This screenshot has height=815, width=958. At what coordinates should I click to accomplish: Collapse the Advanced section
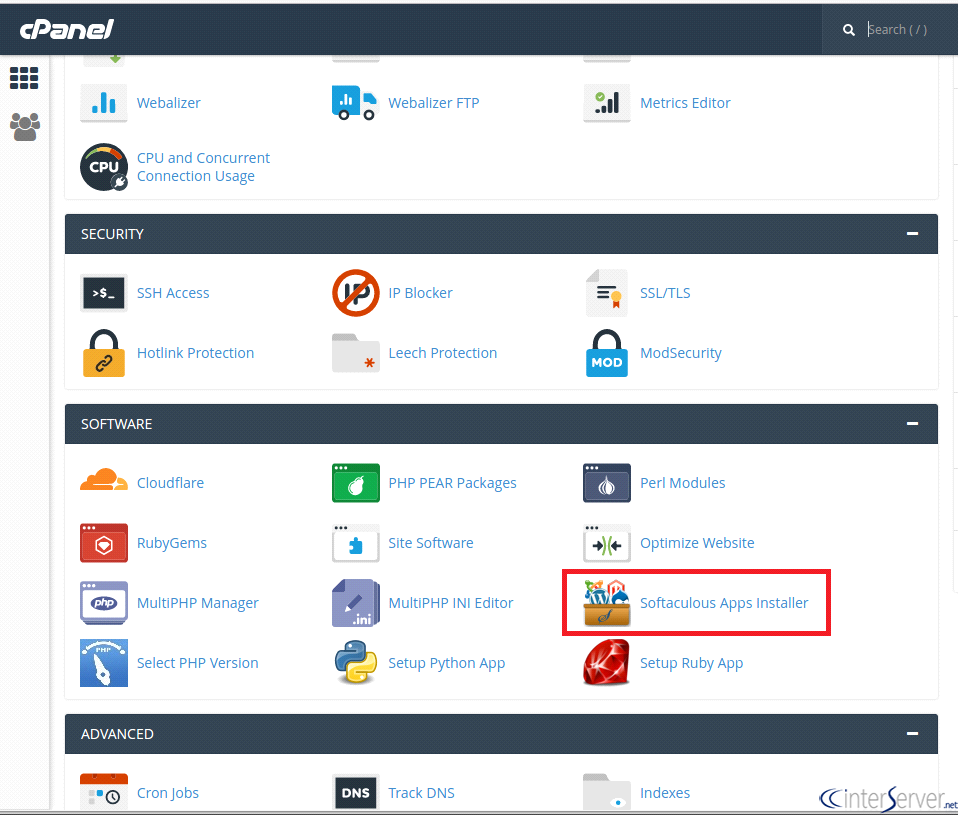pyautogui.click(x=912, y=733)
